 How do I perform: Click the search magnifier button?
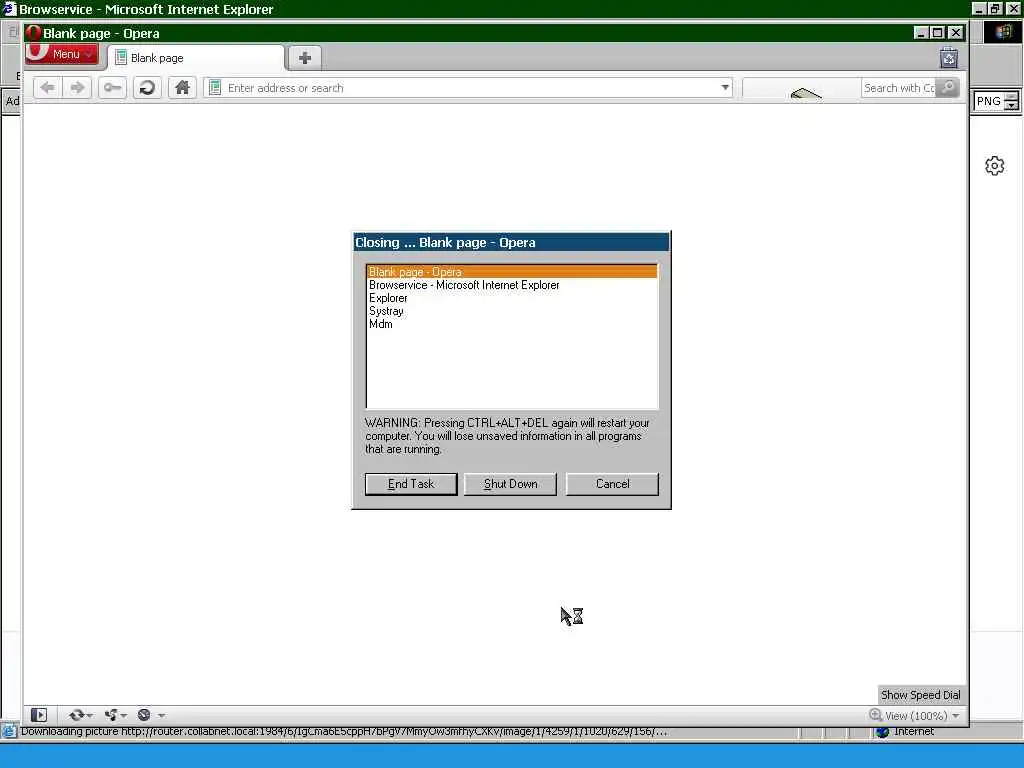click(948, 88)
